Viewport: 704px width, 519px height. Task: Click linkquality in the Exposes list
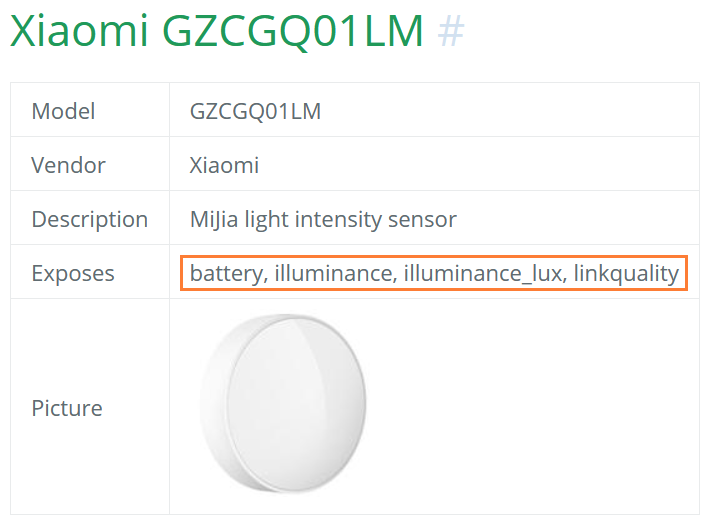[x=626, y=273]
